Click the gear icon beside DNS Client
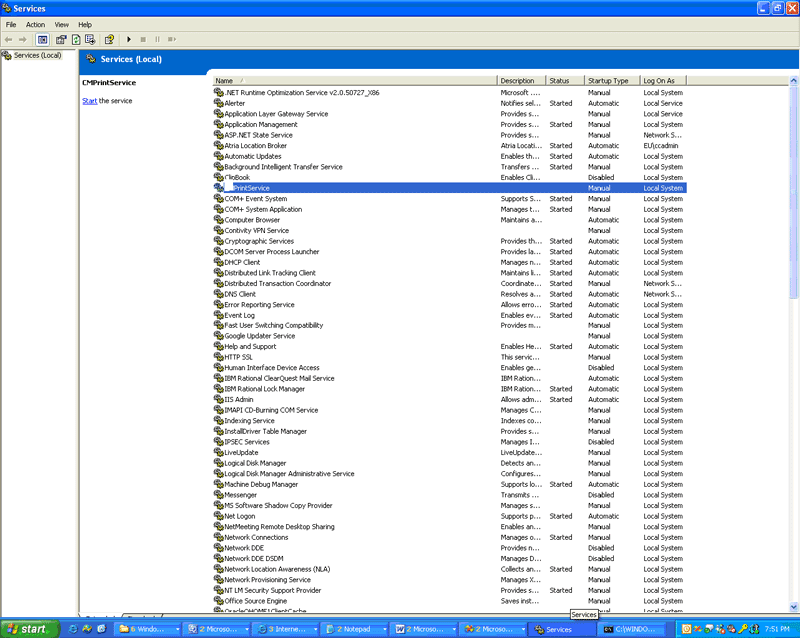Viewport: 800px width, 638px height. click(218, 294)
